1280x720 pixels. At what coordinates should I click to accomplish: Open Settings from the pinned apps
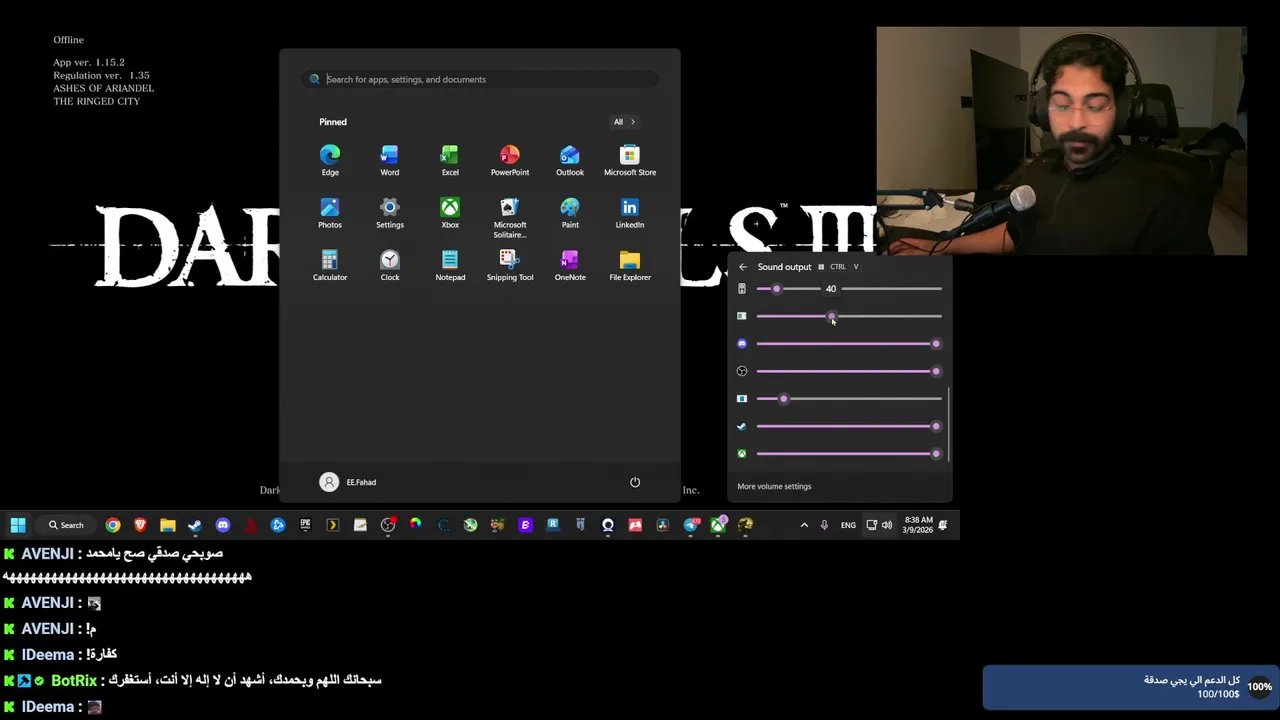[x=390, y=213]
